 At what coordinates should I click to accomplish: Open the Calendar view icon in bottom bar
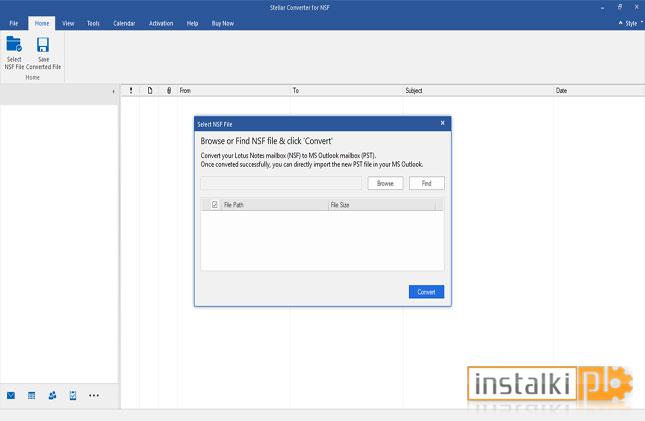pos(32,395)
